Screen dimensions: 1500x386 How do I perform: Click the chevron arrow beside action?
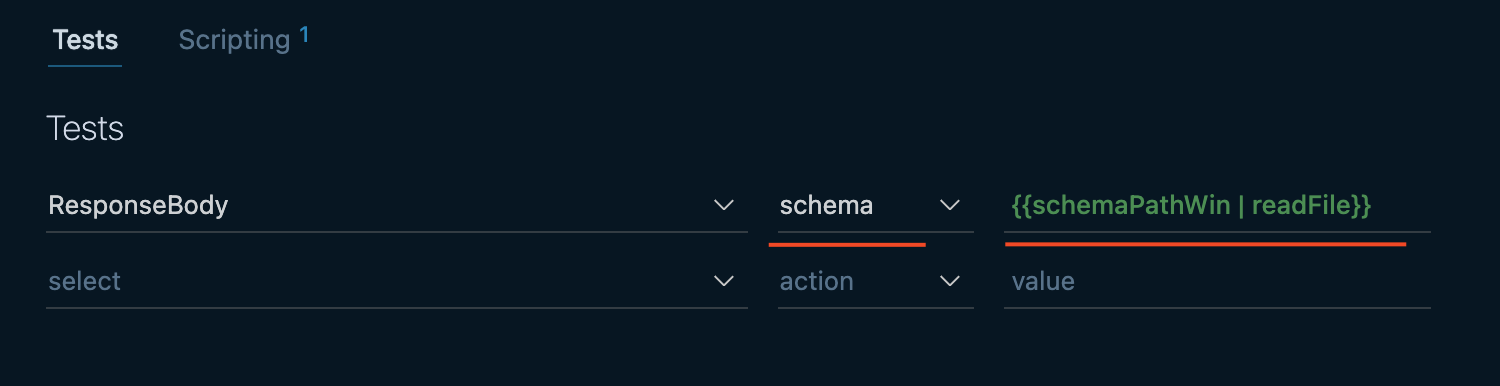pyautogui.click(x=949, y=282)
